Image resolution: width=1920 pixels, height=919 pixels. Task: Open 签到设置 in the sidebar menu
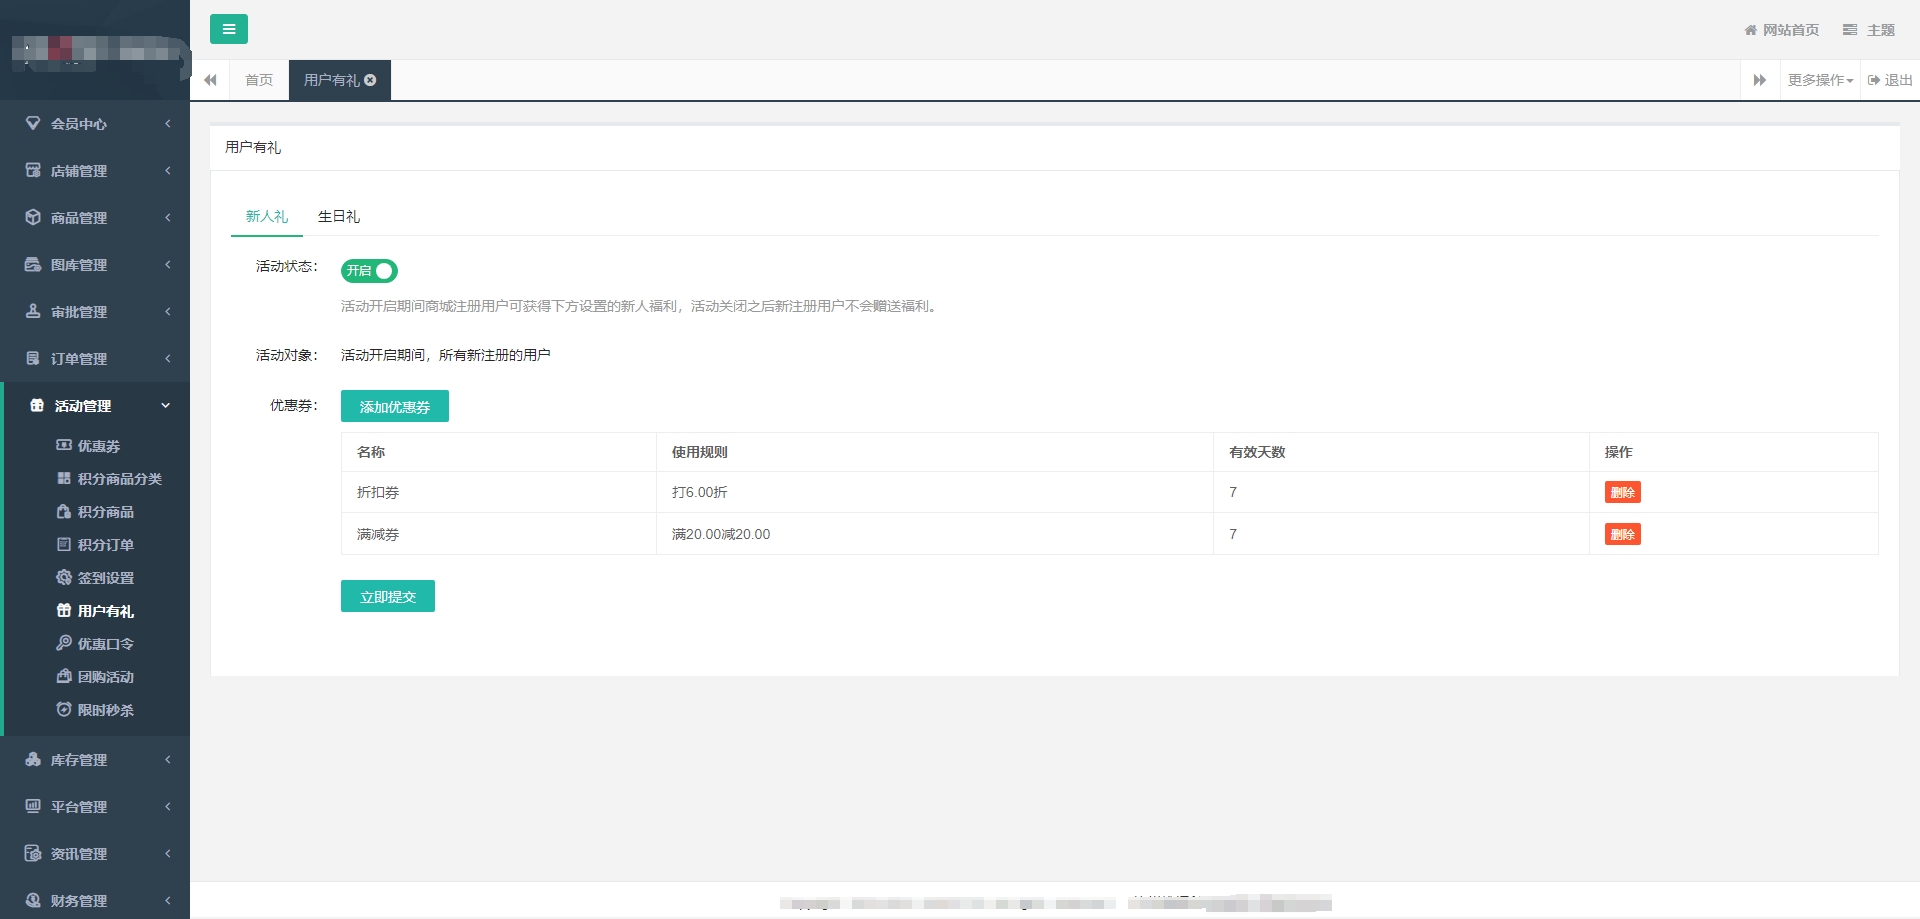pyautogui.click(x=106, y=577)
